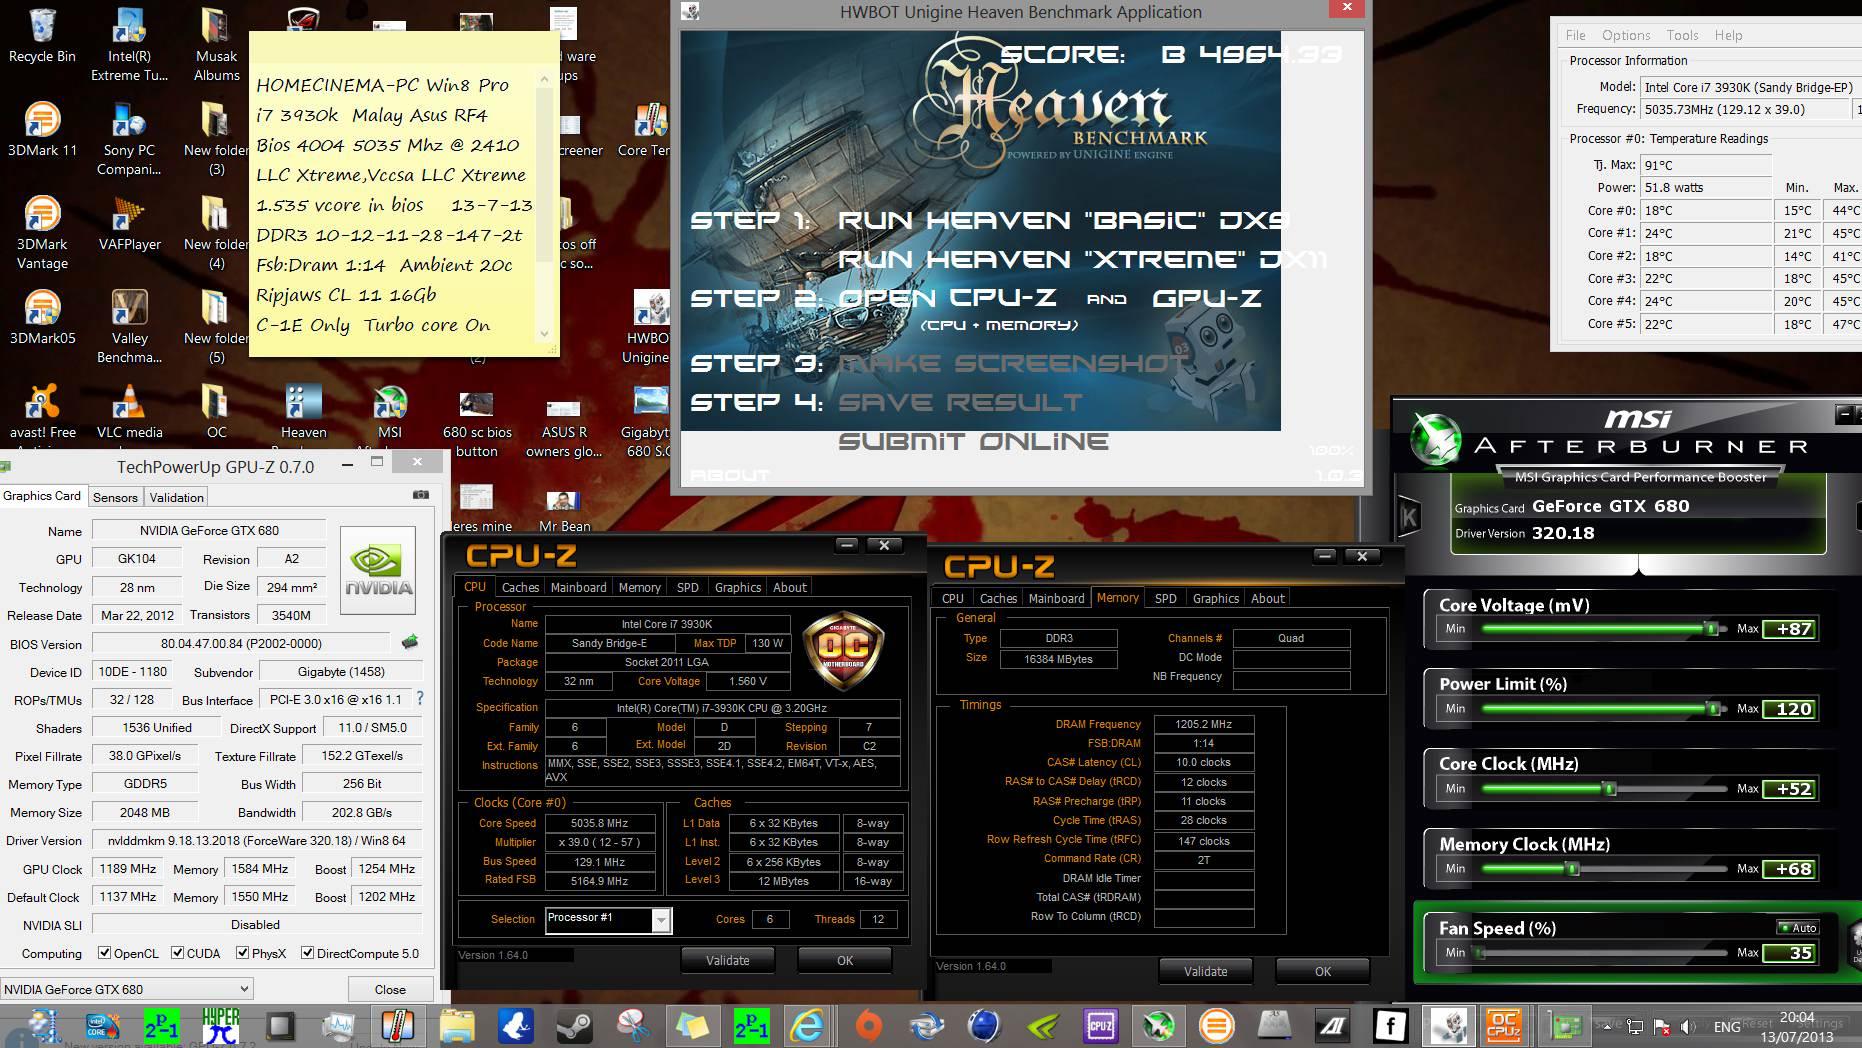Open File Explorer from the taskbar
Screen dimensions: 1862x1048
point(457,1025)
